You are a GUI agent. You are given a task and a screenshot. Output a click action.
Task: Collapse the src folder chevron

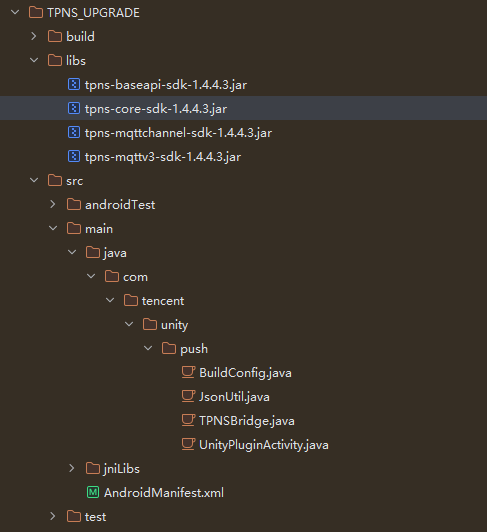click(34, 180)
